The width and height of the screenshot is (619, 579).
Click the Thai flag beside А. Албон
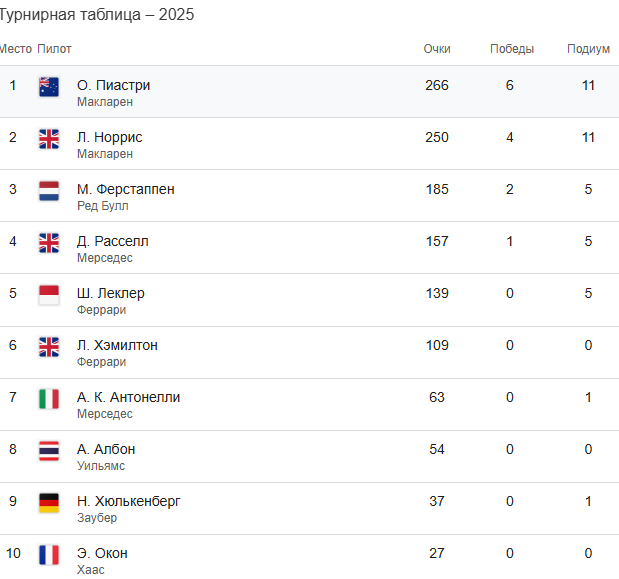(x=49, y=451)
